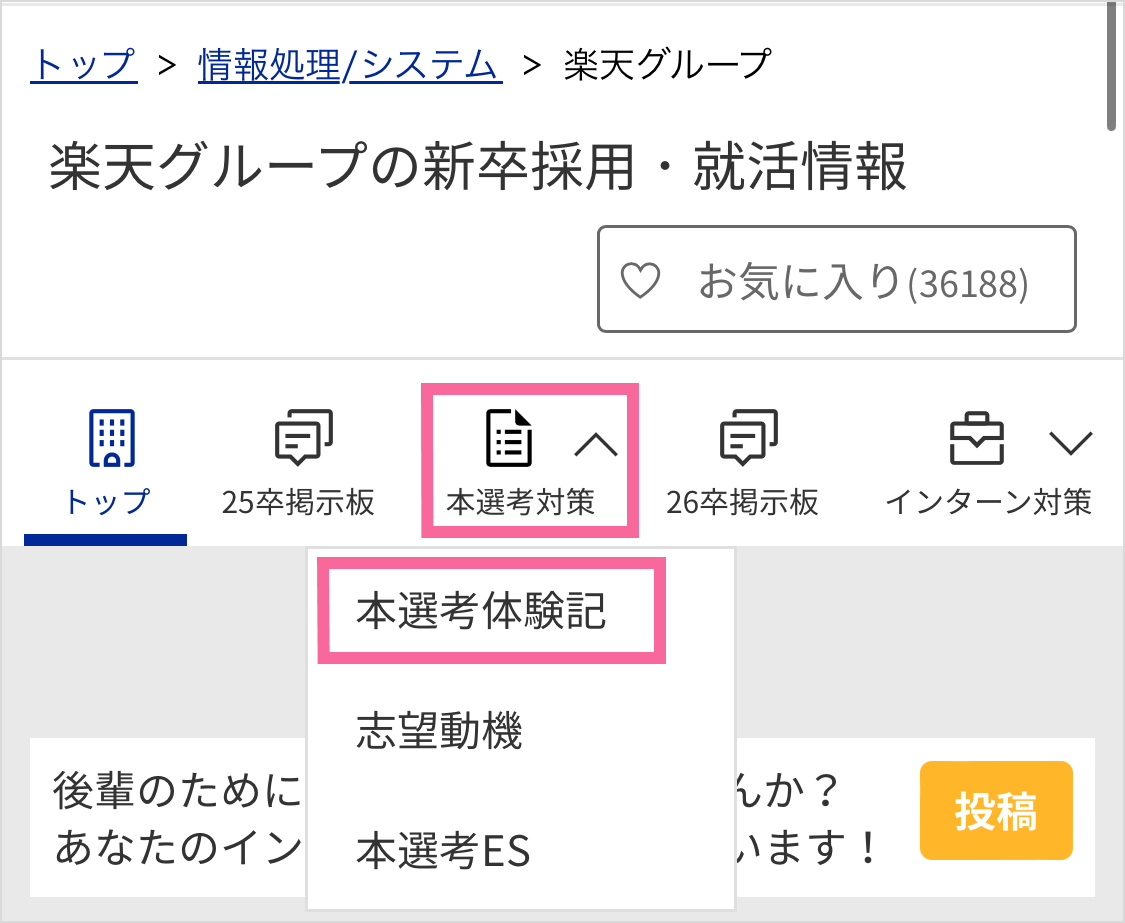Select 本選考ES from the dropdown
The width and height of the screenshot is (1125, 923).
[x=443, y=853]
